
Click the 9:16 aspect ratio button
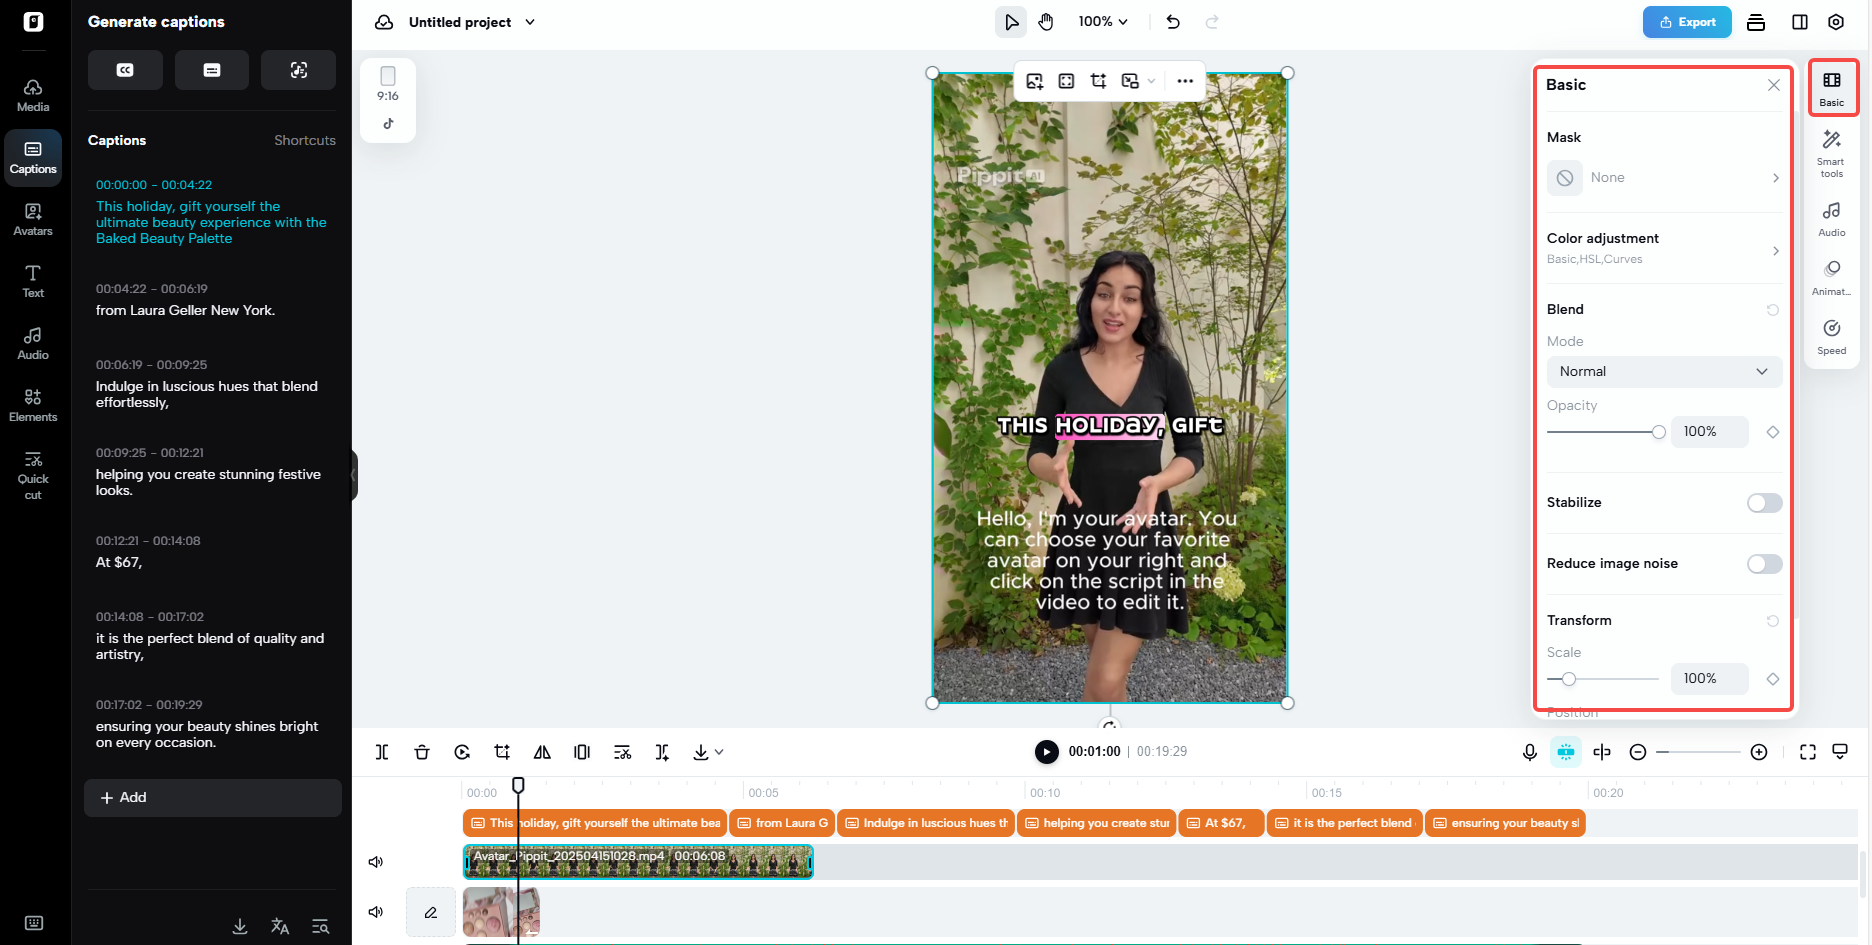coord(388,84)
